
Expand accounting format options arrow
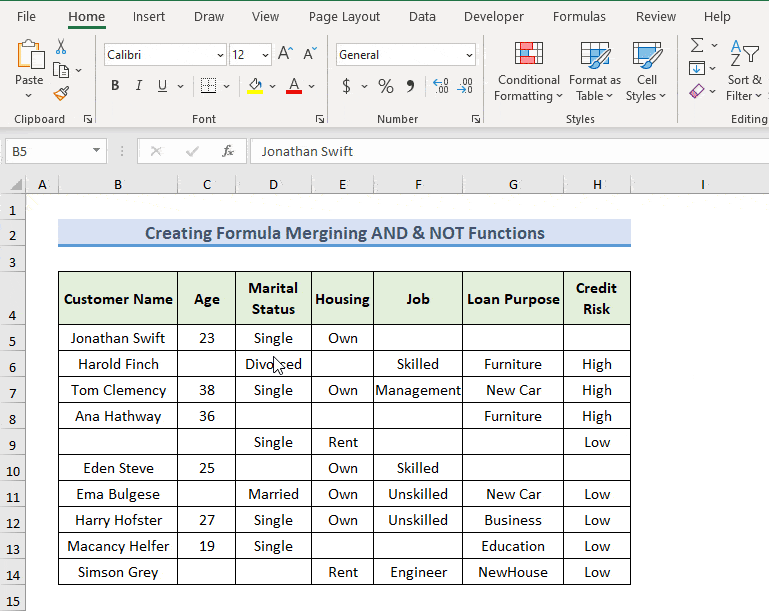tap(364, 86)
